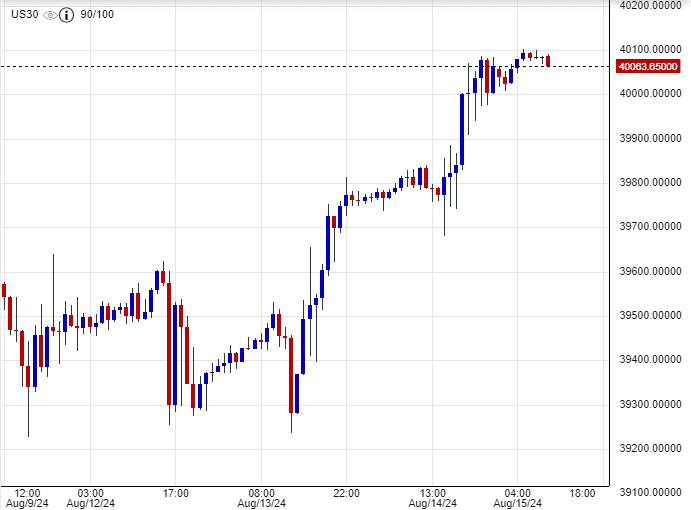Click the latest red candle on chart
The image size is (691, 510).
pyautogui.click(x=548, y=61)
